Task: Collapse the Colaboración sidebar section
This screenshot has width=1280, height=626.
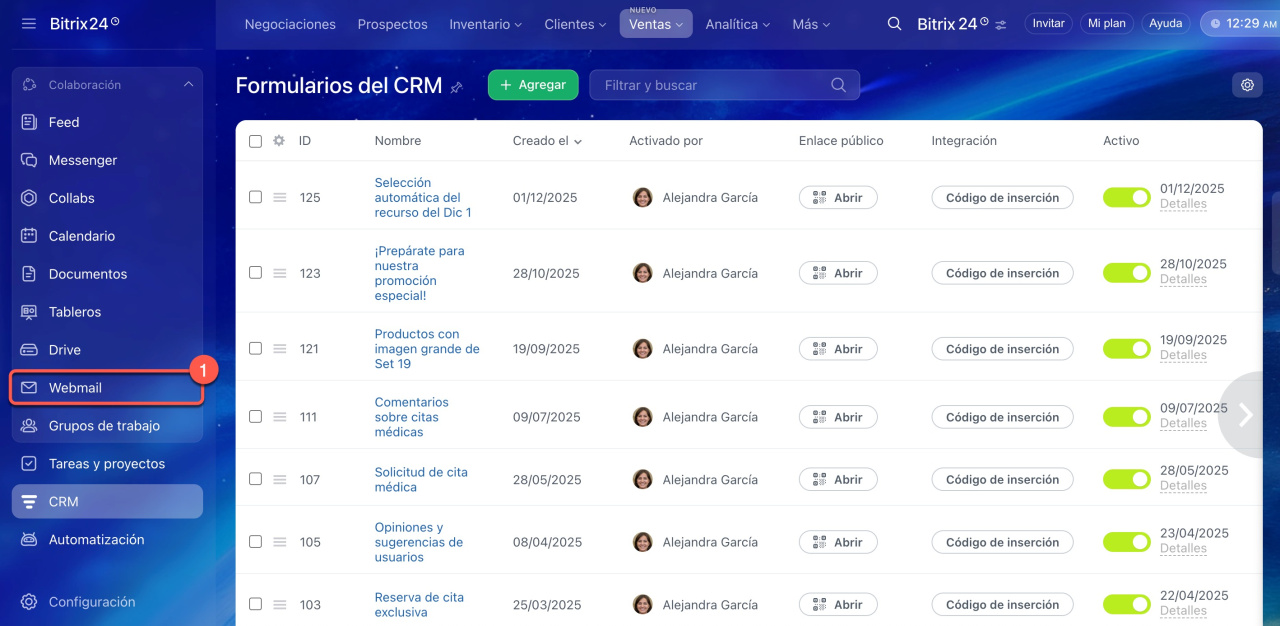Action: (x=188, y=85)
